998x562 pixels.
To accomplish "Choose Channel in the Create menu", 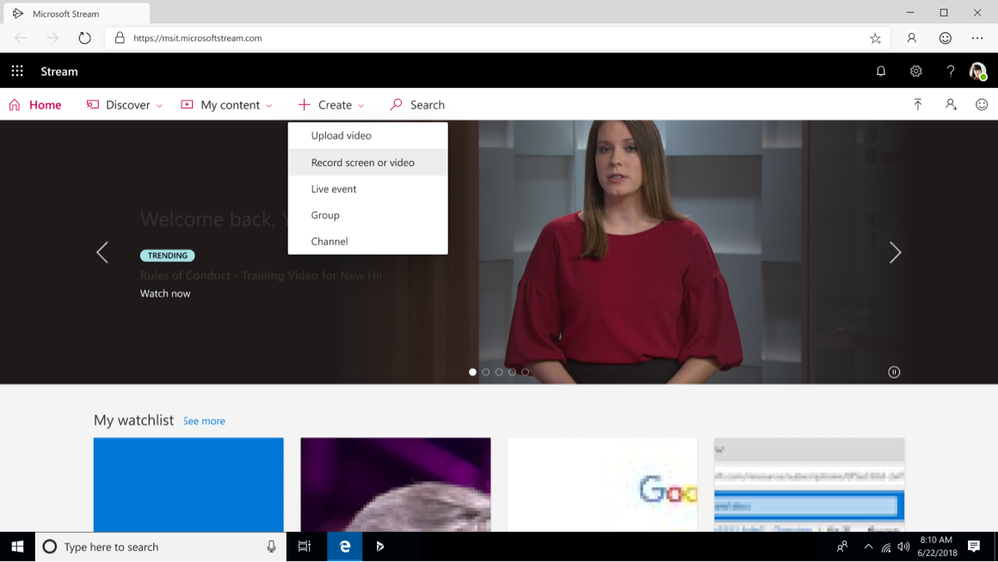I will [368, 241].
